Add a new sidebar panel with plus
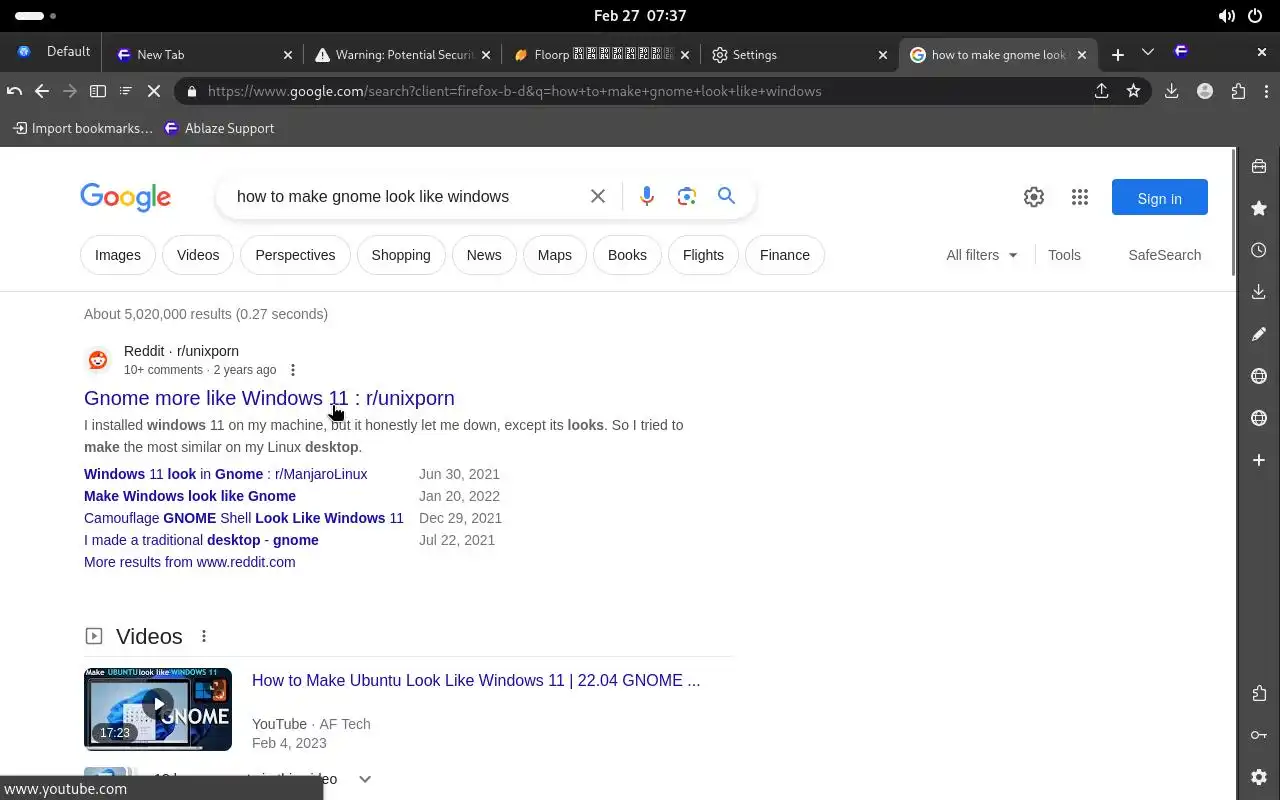The height and width of the screenshot is (800, 1280). [1259, 460]
